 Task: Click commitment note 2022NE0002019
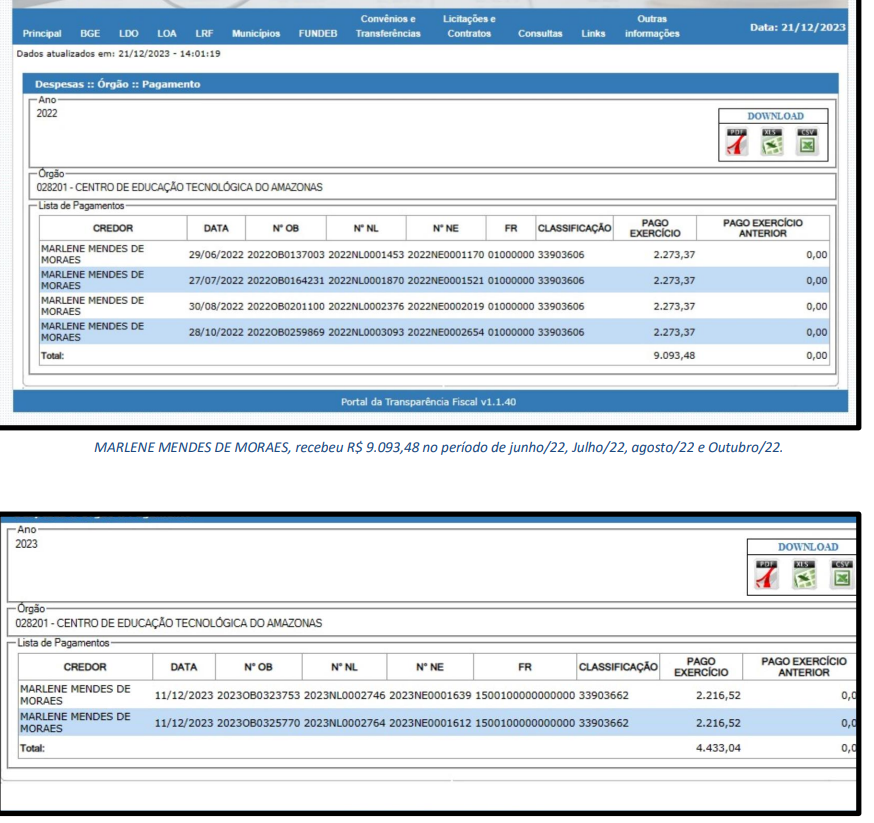coord(446,306)
